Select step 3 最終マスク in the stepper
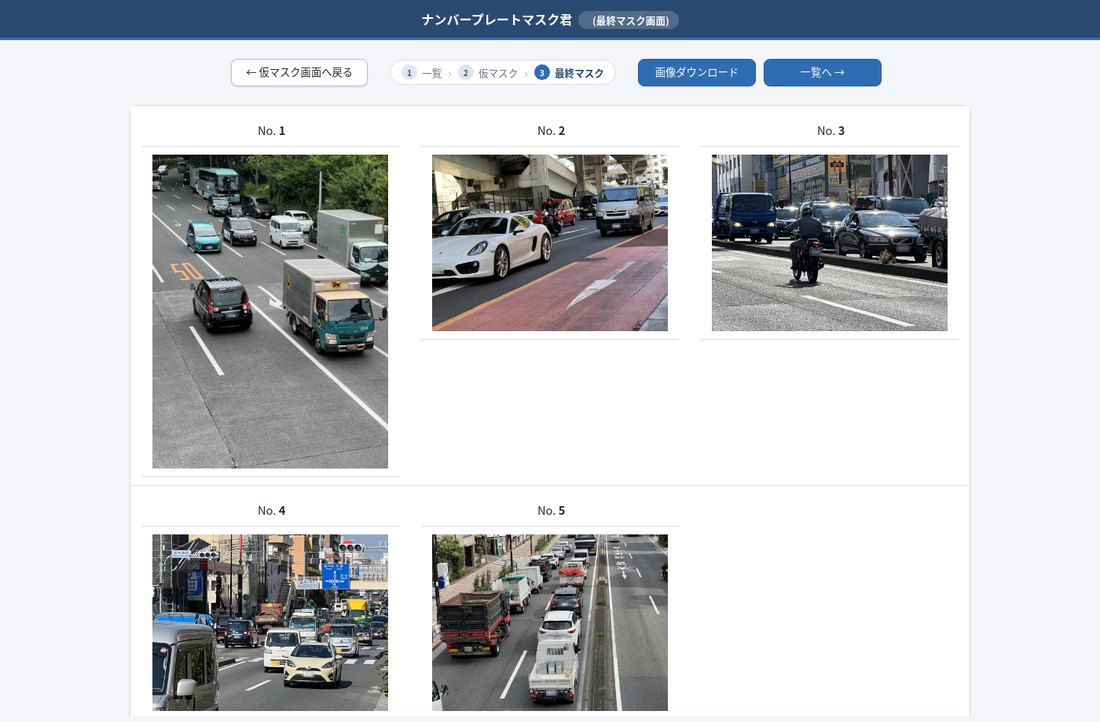Viewport: 1100px width, 722px height. point(569,73)
